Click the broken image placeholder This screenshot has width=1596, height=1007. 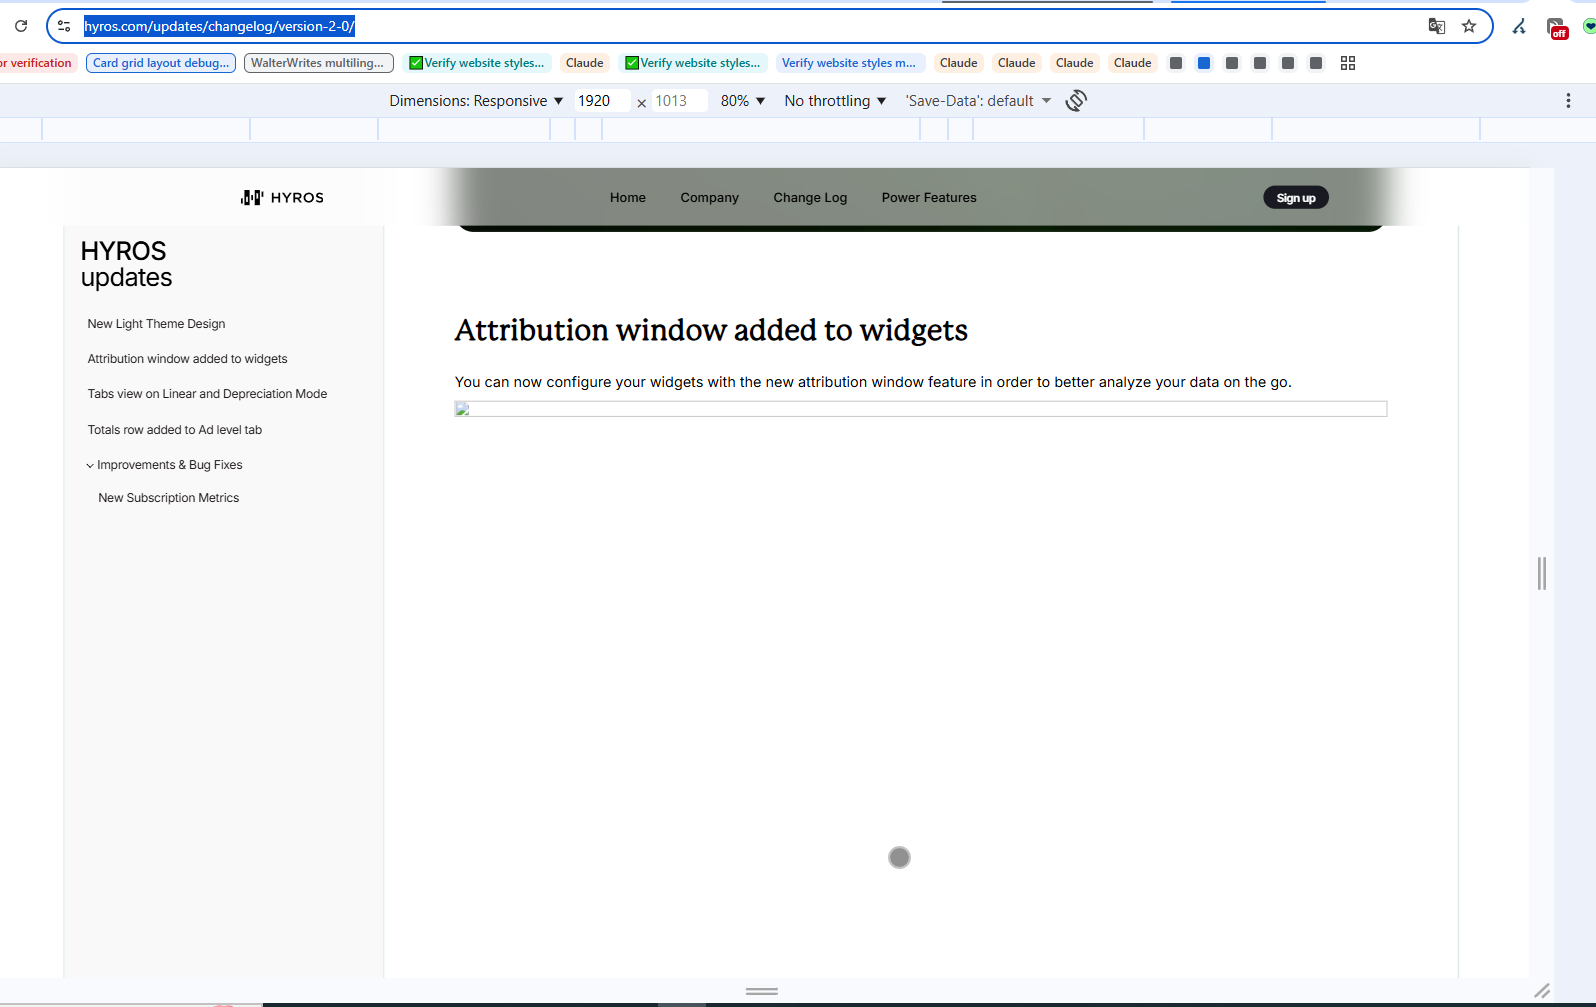(x=921, y=409)
